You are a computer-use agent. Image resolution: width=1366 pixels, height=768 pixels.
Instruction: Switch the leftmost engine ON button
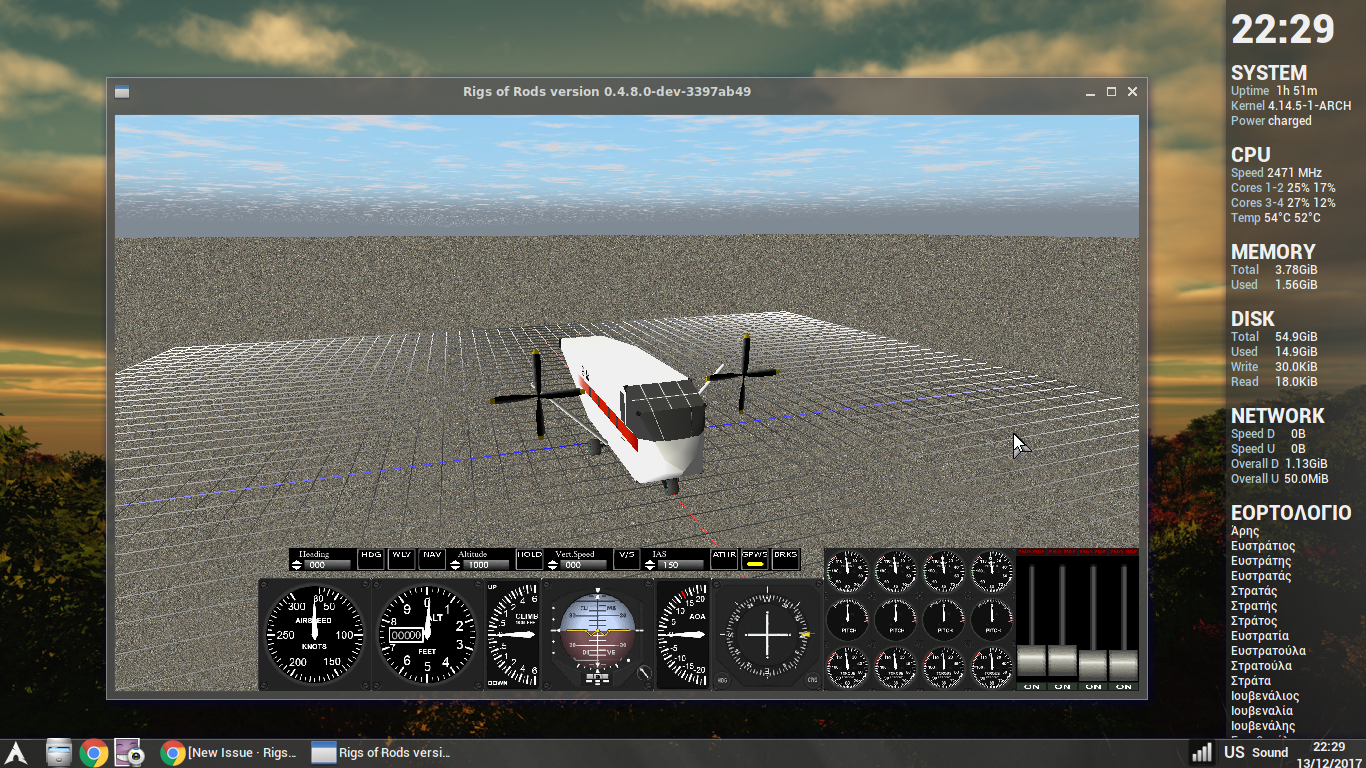[x=1032, y=686]
